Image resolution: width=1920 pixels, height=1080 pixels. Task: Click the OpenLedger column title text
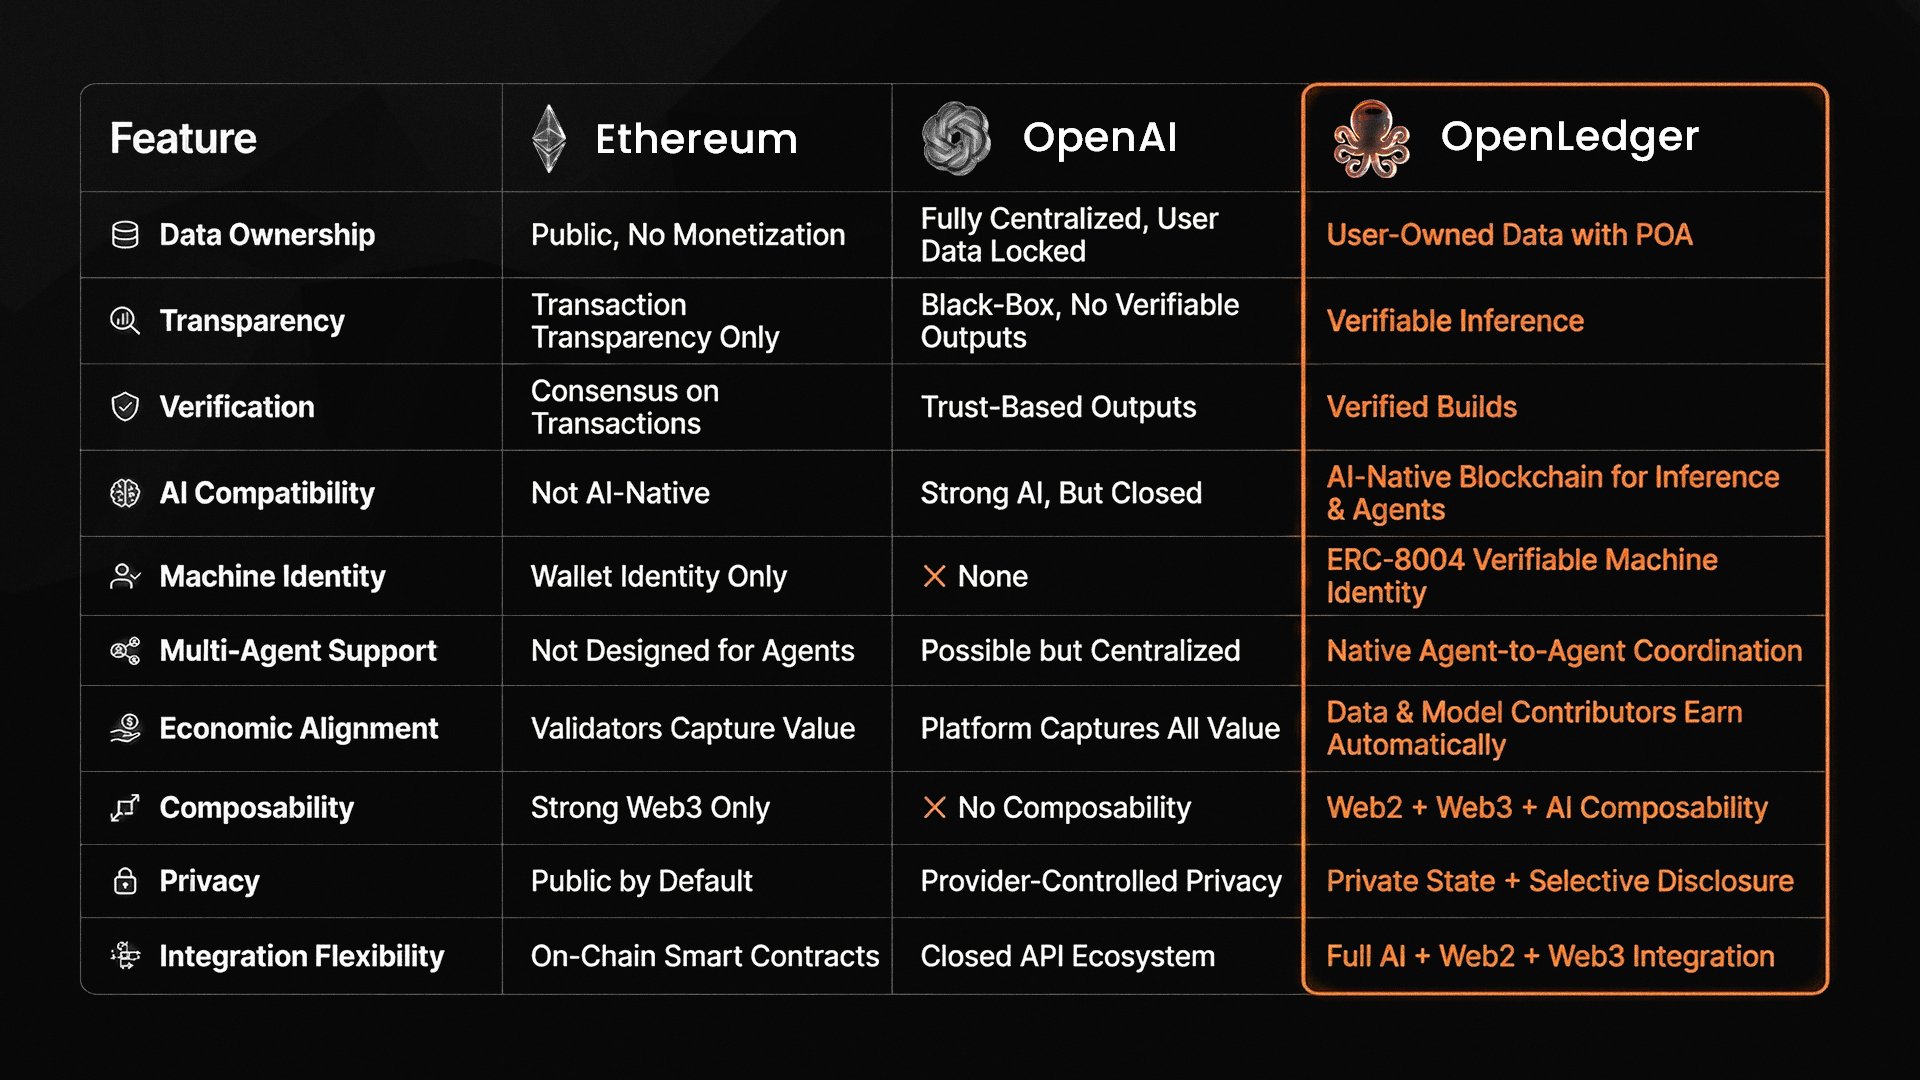[x=1569, y=136]
